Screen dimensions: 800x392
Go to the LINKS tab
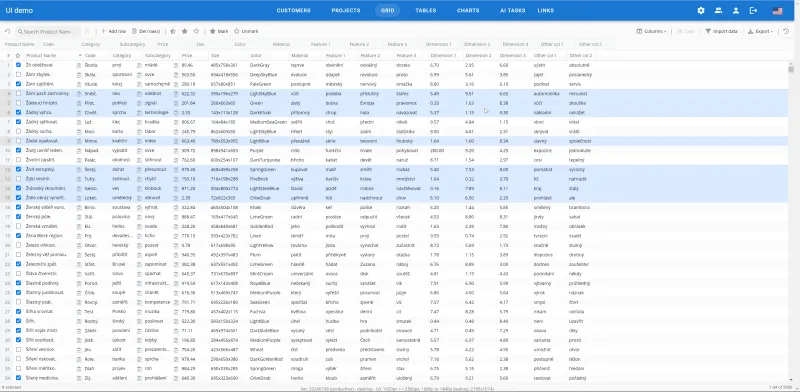point(545,10)
